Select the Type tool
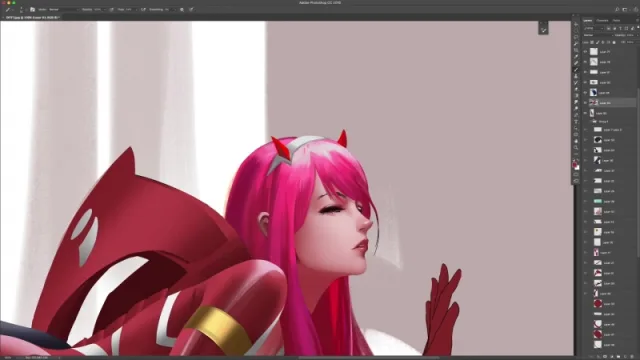The image size is (640, 360). tap(576, 122)
